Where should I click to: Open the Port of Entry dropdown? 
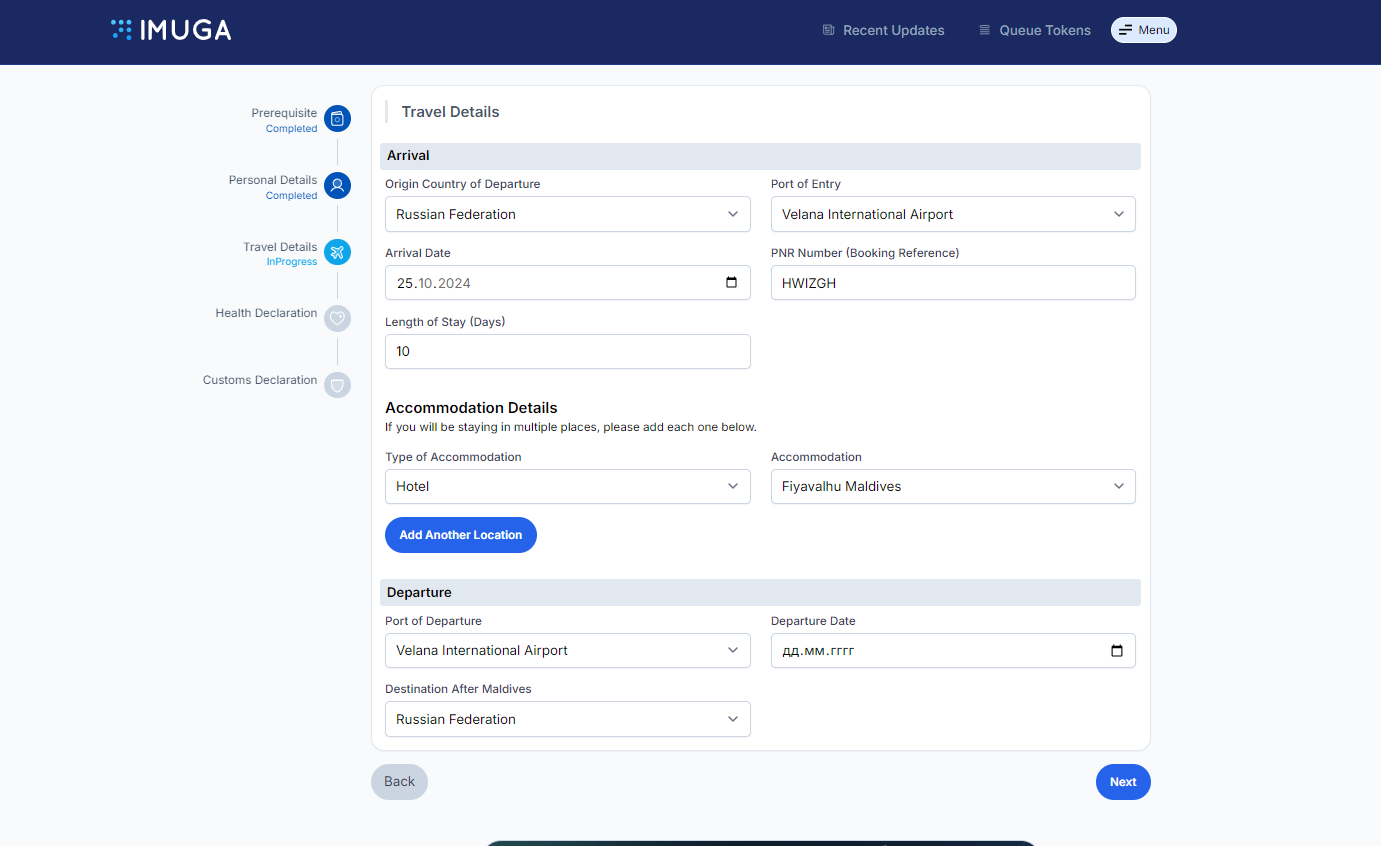pos(952,214)
